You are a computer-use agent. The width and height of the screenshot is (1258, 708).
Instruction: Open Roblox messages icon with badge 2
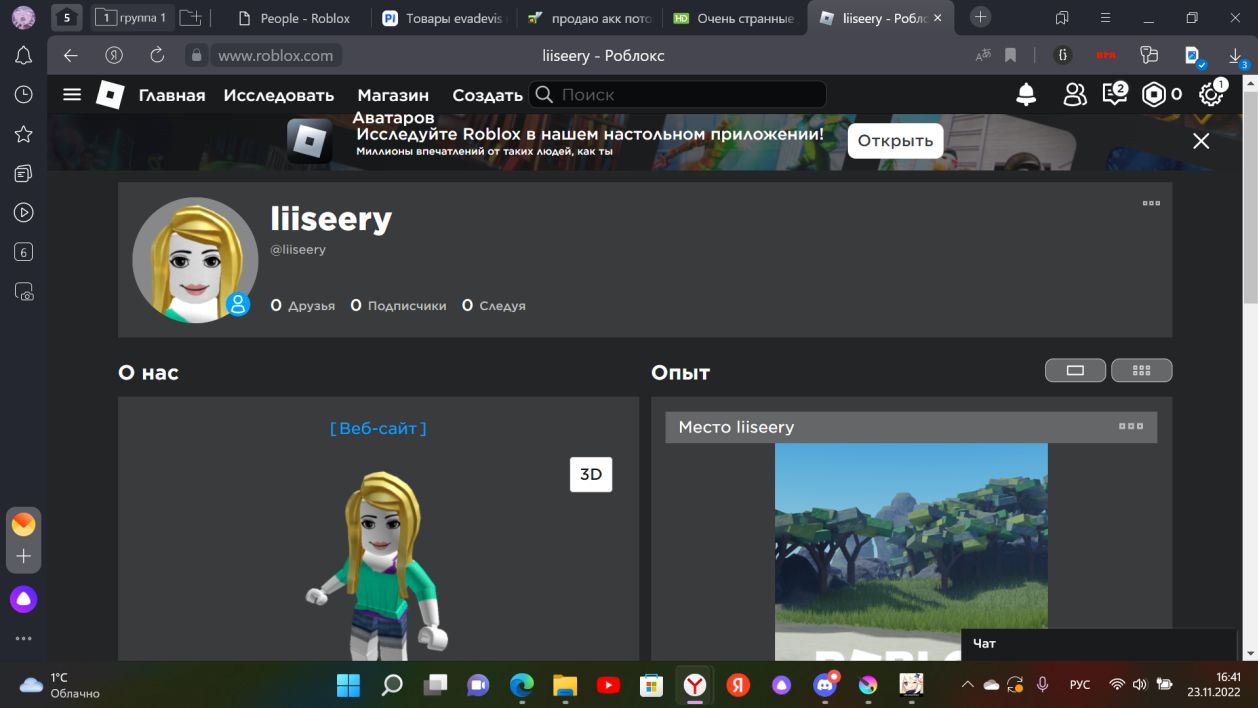(1114, 94)
